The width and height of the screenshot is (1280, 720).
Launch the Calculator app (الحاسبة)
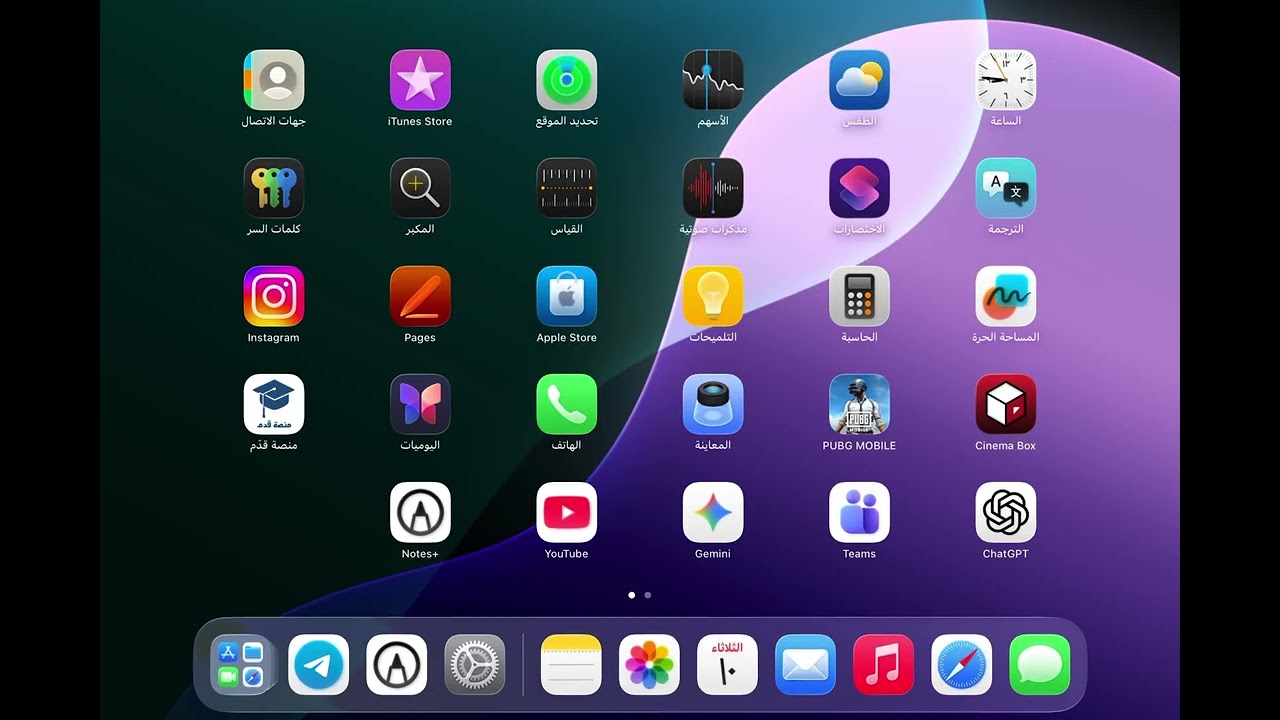click(859, 296)
